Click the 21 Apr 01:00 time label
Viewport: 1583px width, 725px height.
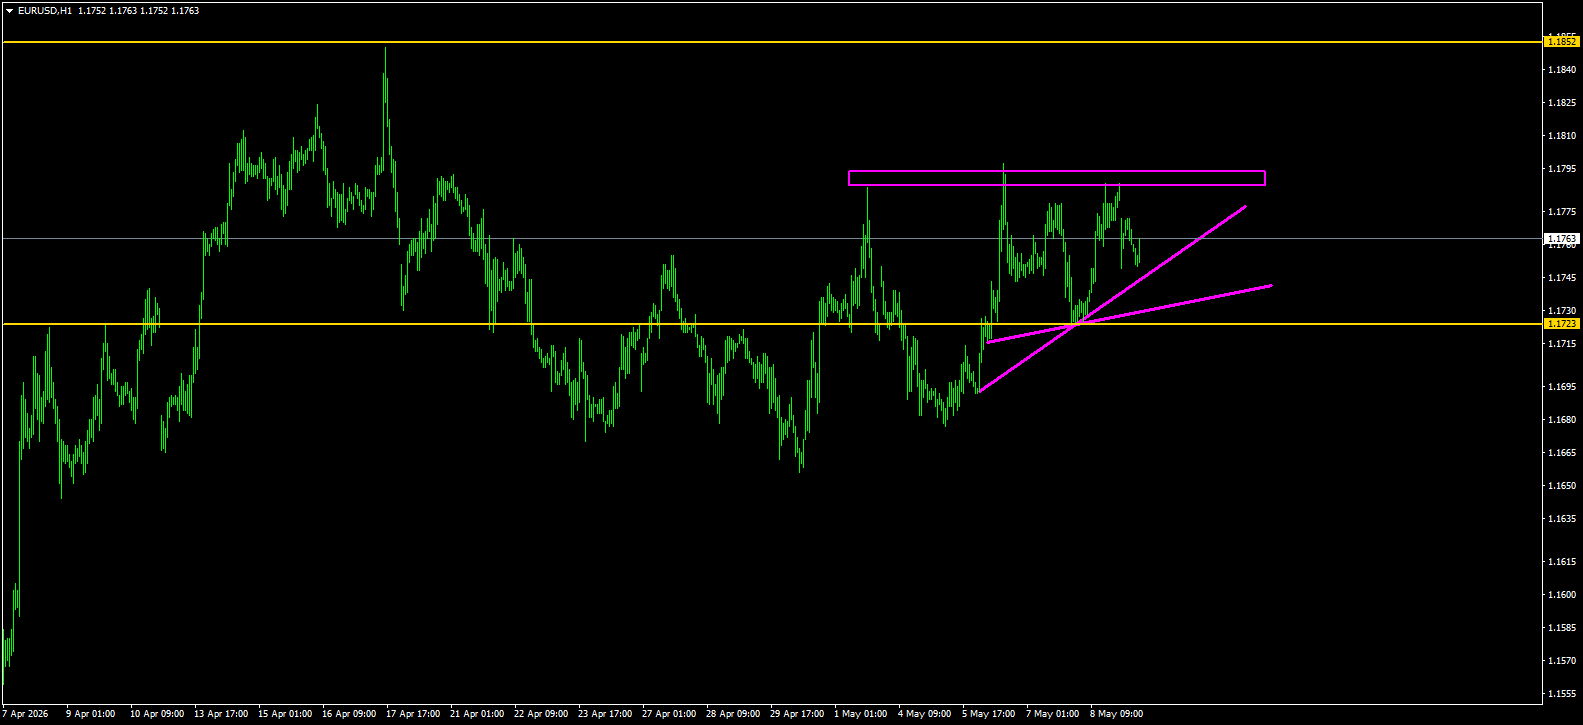click(x=477, y=714)
